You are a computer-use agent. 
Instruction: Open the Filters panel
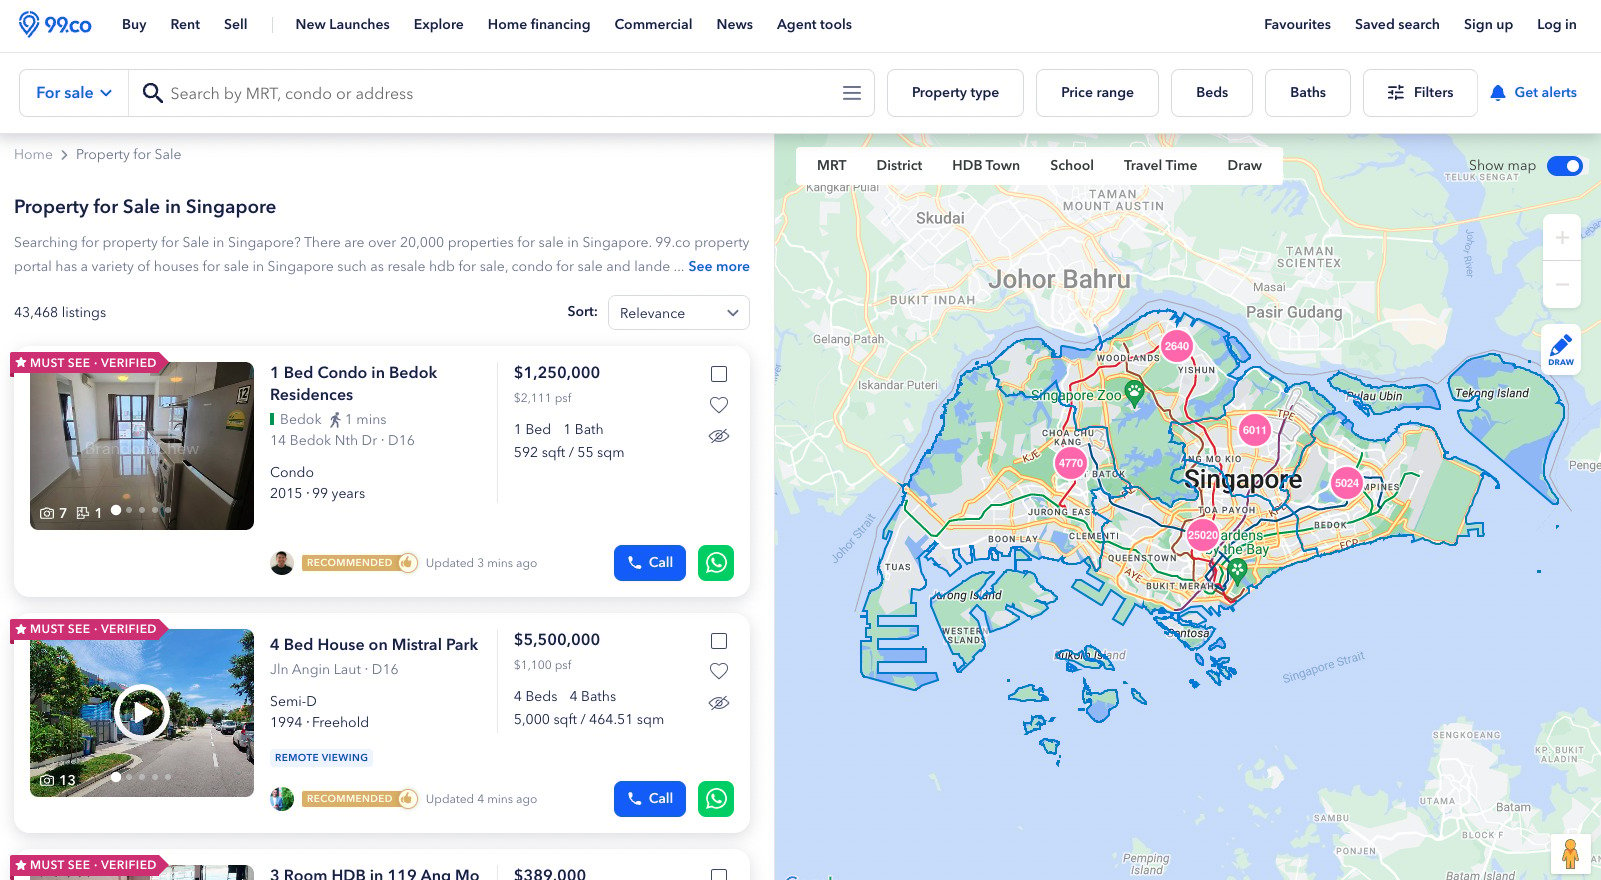point(1420,93)
